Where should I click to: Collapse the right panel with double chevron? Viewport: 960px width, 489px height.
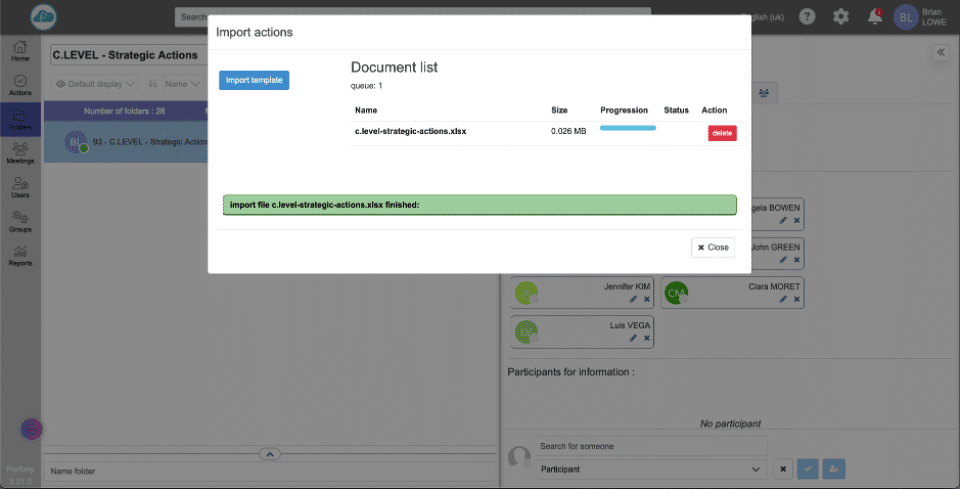[940, 53]
